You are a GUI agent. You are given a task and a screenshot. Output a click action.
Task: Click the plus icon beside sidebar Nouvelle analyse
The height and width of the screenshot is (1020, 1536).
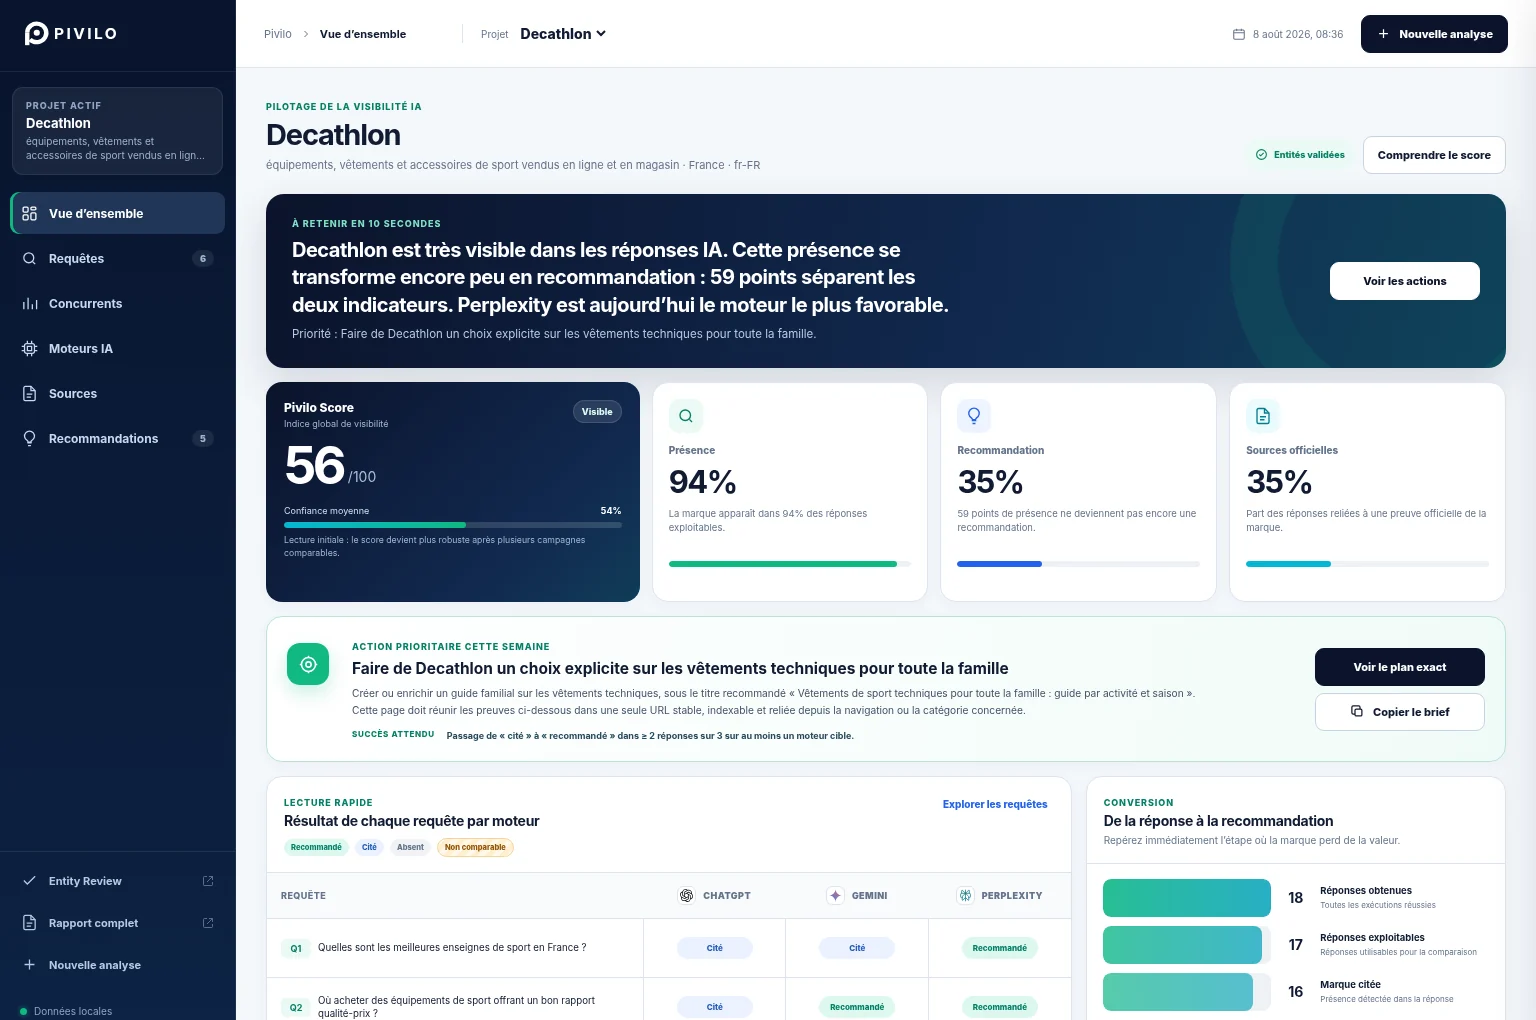click(x=30, y=965)
